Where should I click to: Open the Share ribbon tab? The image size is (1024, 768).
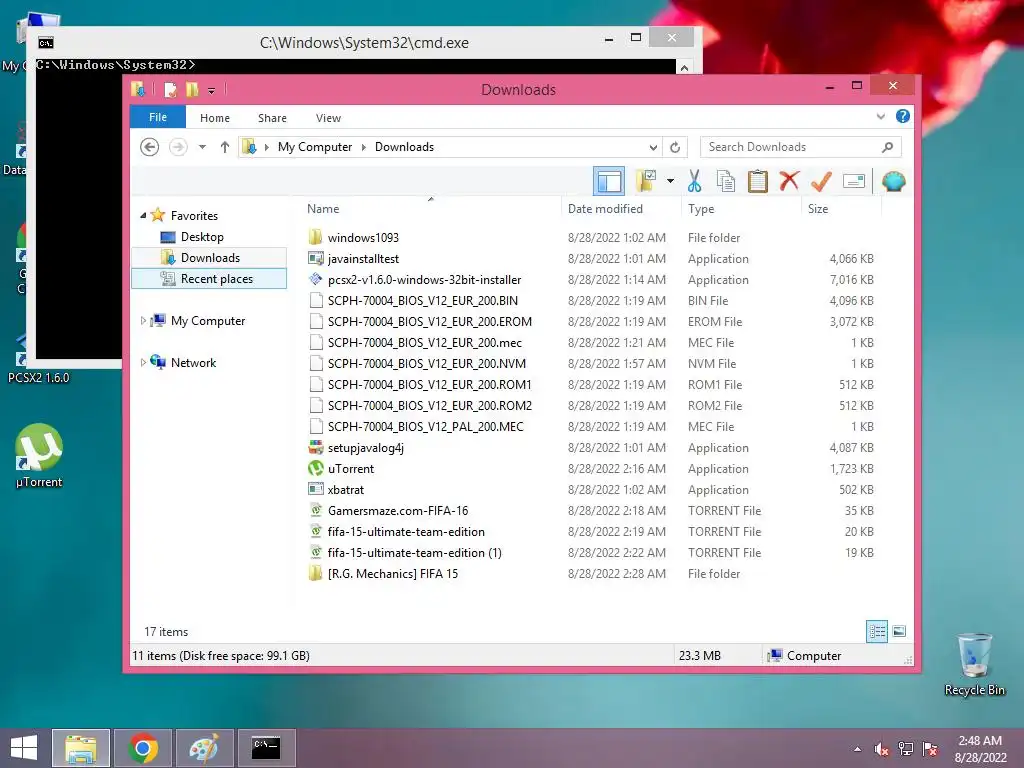coord(272,118)
